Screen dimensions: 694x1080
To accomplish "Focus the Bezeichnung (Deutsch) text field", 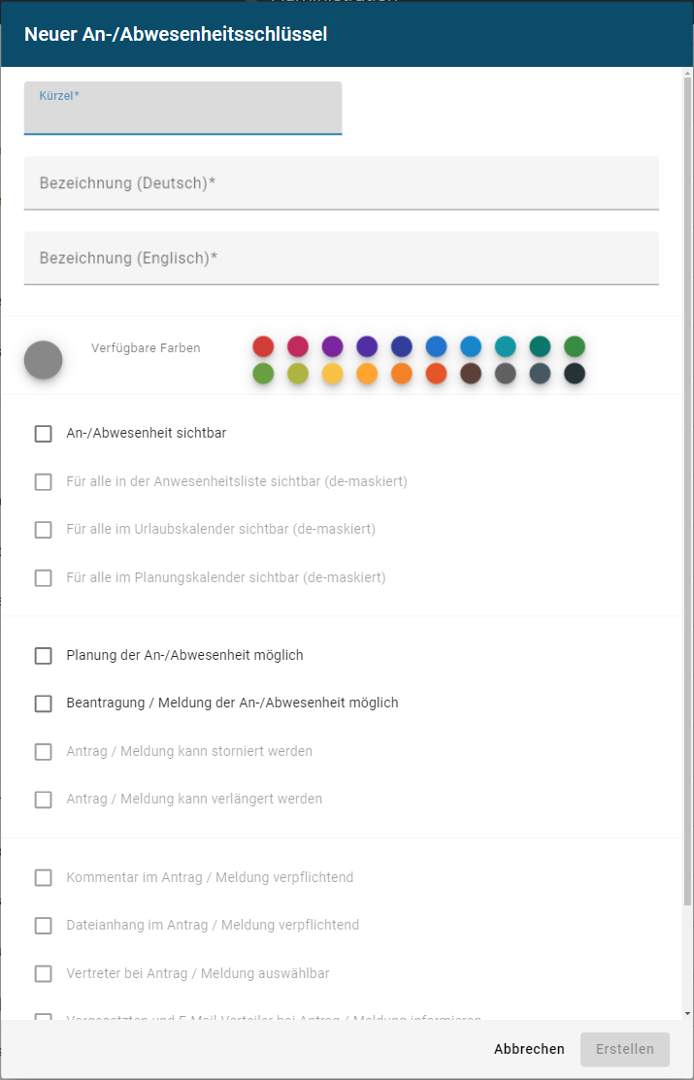I will [341, 183].
